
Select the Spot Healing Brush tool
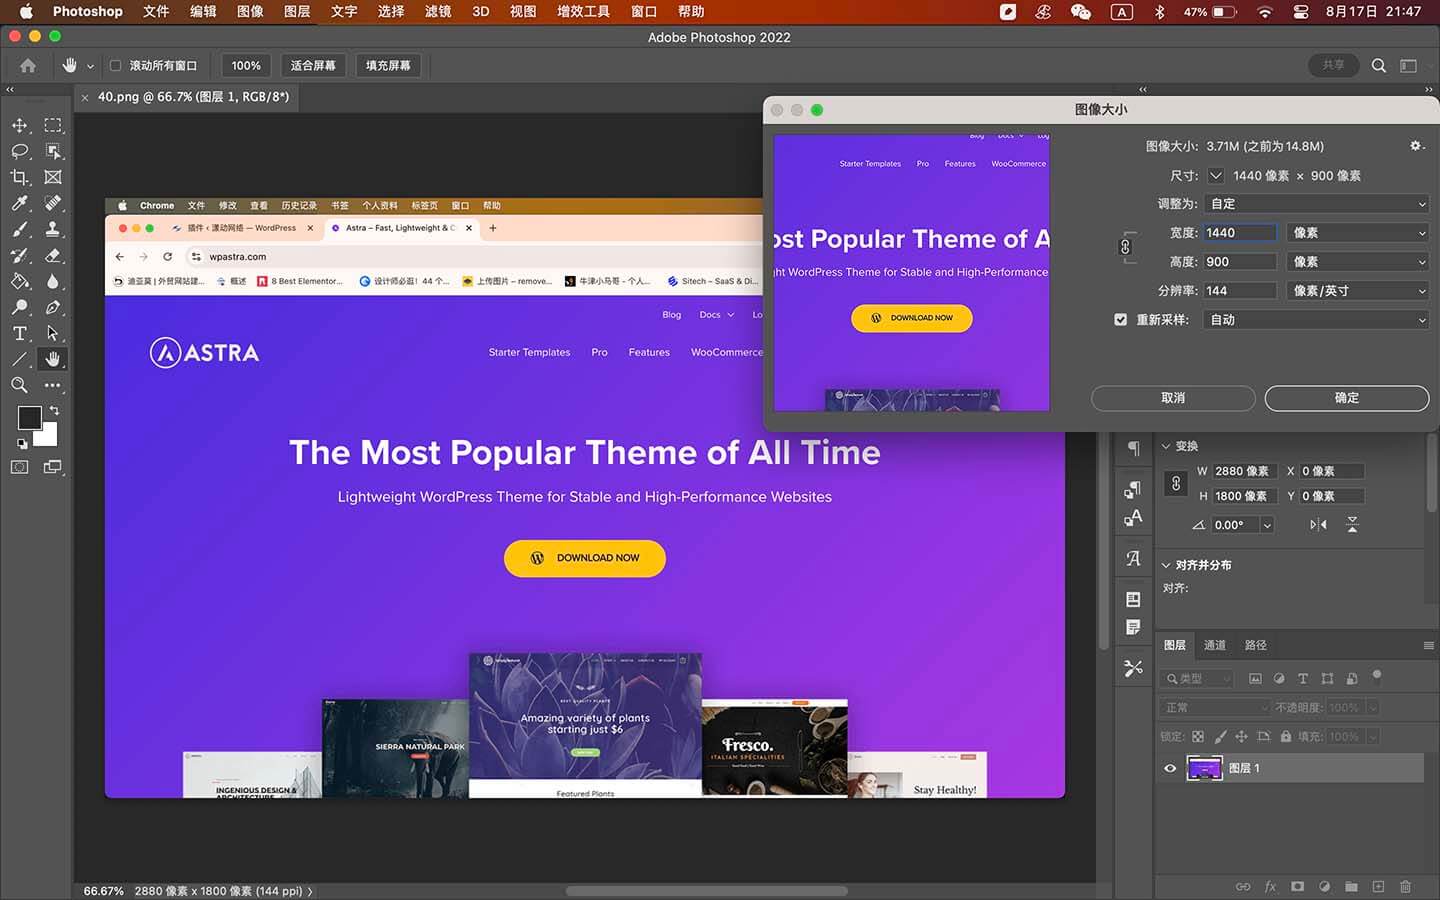[x=53, y=203]
